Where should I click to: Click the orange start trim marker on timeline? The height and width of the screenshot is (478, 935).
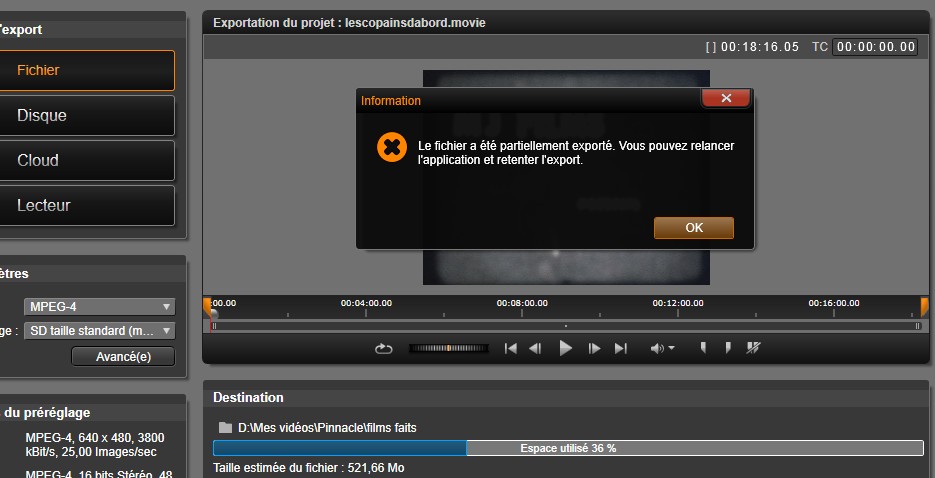[207, 306]
